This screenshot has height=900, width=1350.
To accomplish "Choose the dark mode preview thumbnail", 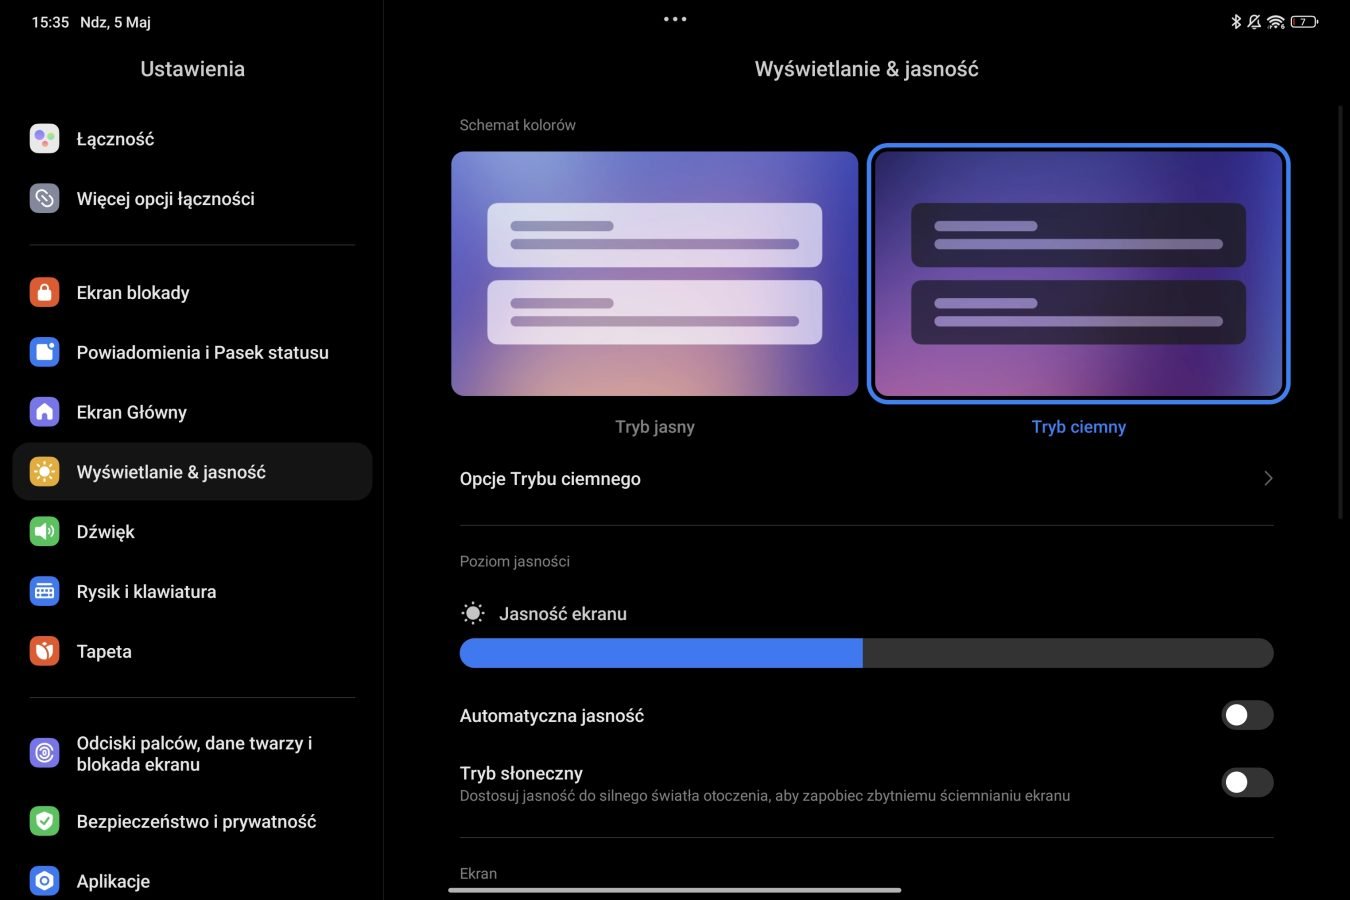I will (x=1079, y=274).
